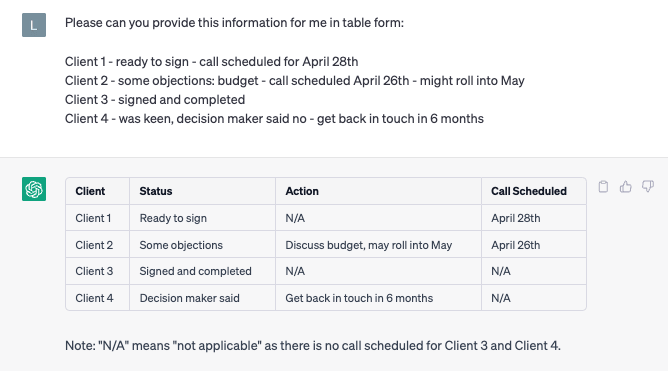Click the Client 1 table cell
The image size is (668, 371).
(x=98, y=218)
